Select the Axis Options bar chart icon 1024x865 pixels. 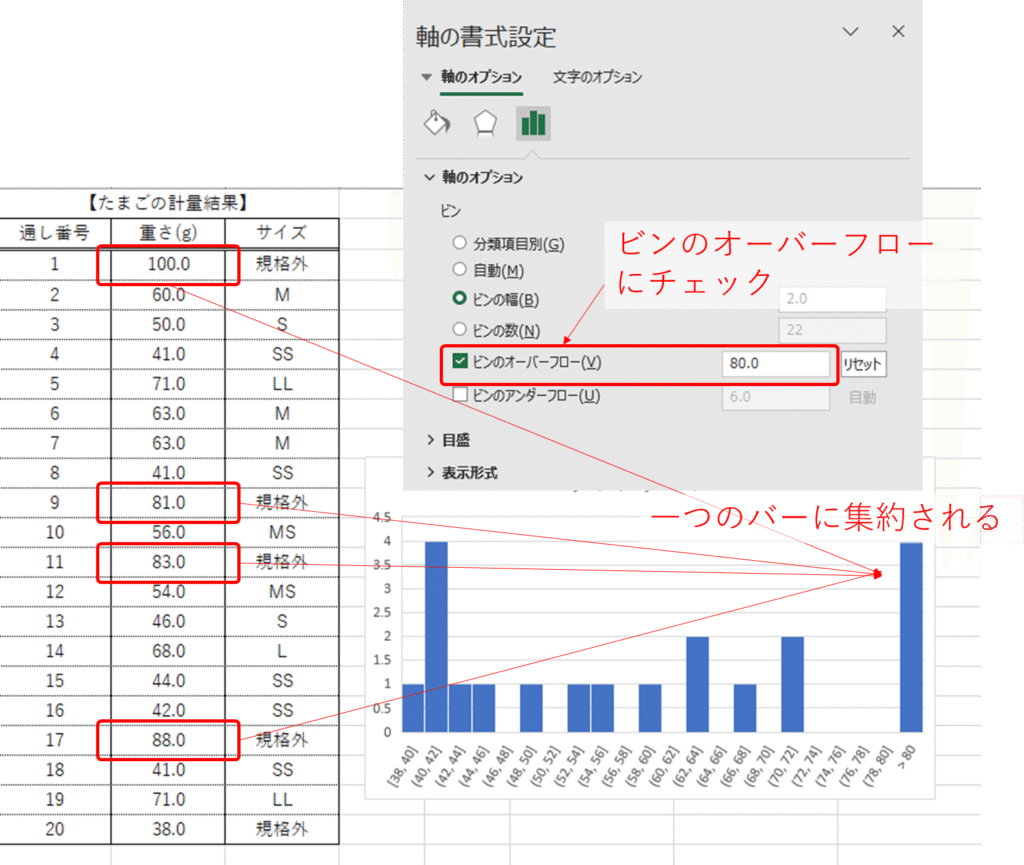(x=533, y=123)
